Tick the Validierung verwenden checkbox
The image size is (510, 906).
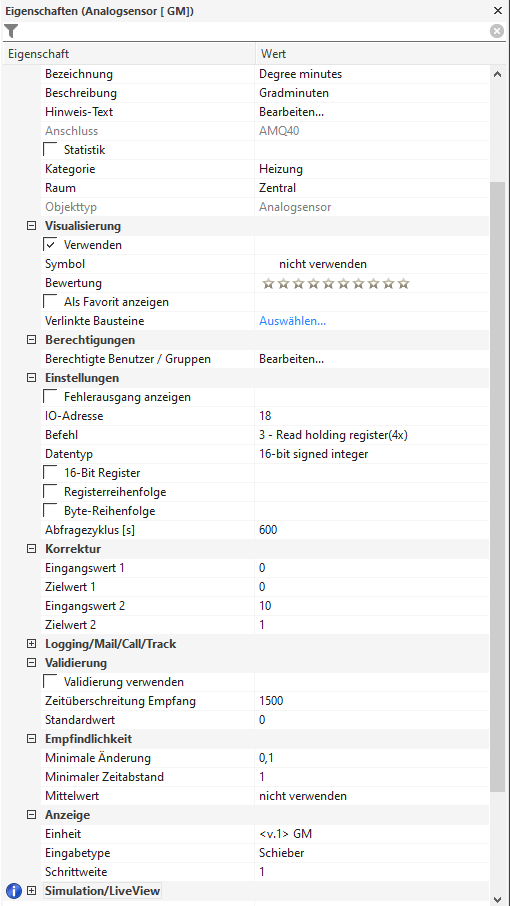point(51,681)
